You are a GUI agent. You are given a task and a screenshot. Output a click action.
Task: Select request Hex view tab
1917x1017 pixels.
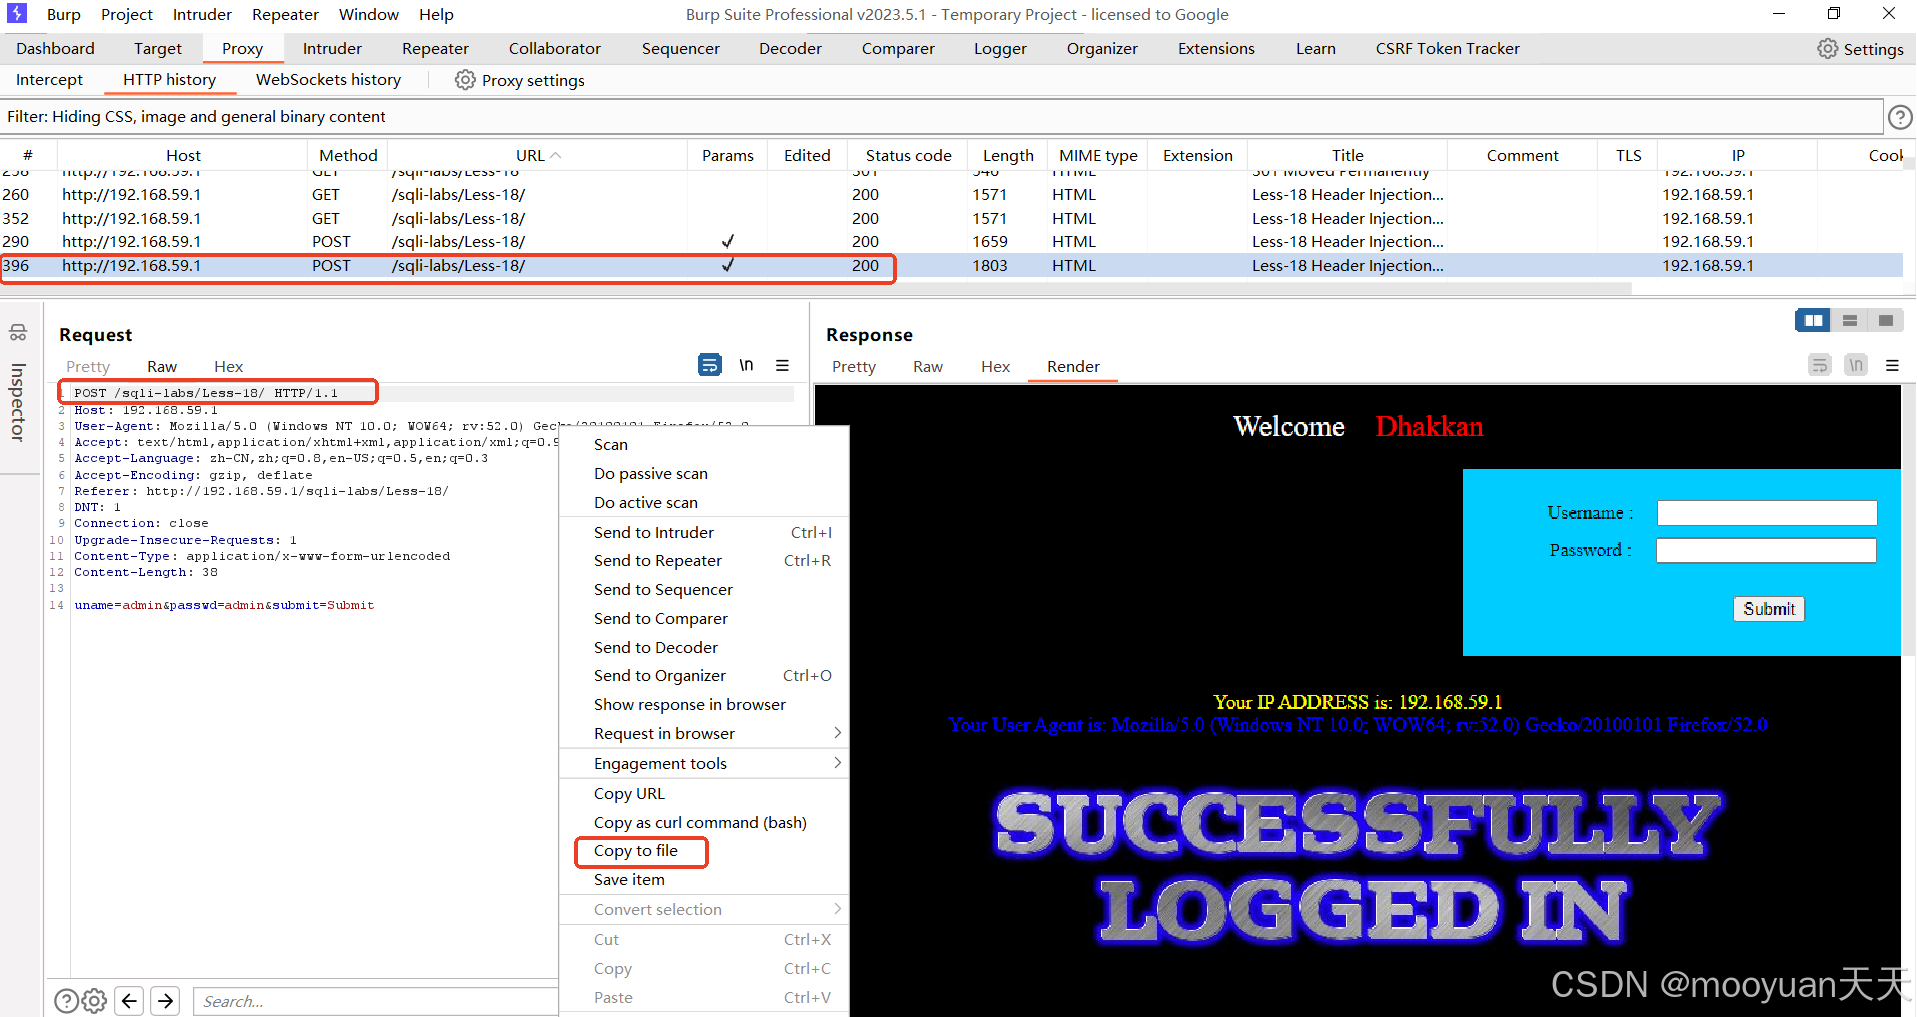tap(228, 366)
